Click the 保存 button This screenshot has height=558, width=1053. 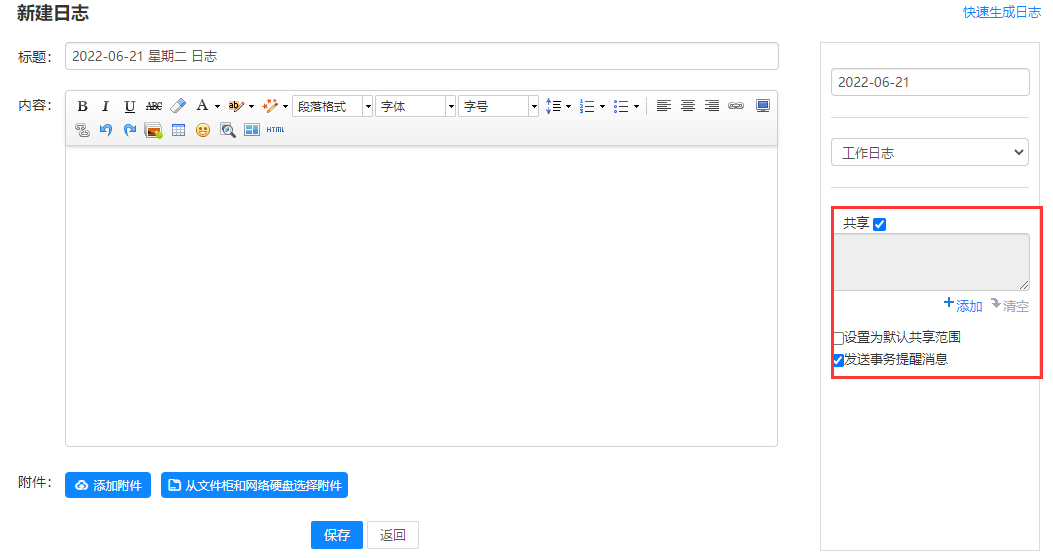coord(337,535)
